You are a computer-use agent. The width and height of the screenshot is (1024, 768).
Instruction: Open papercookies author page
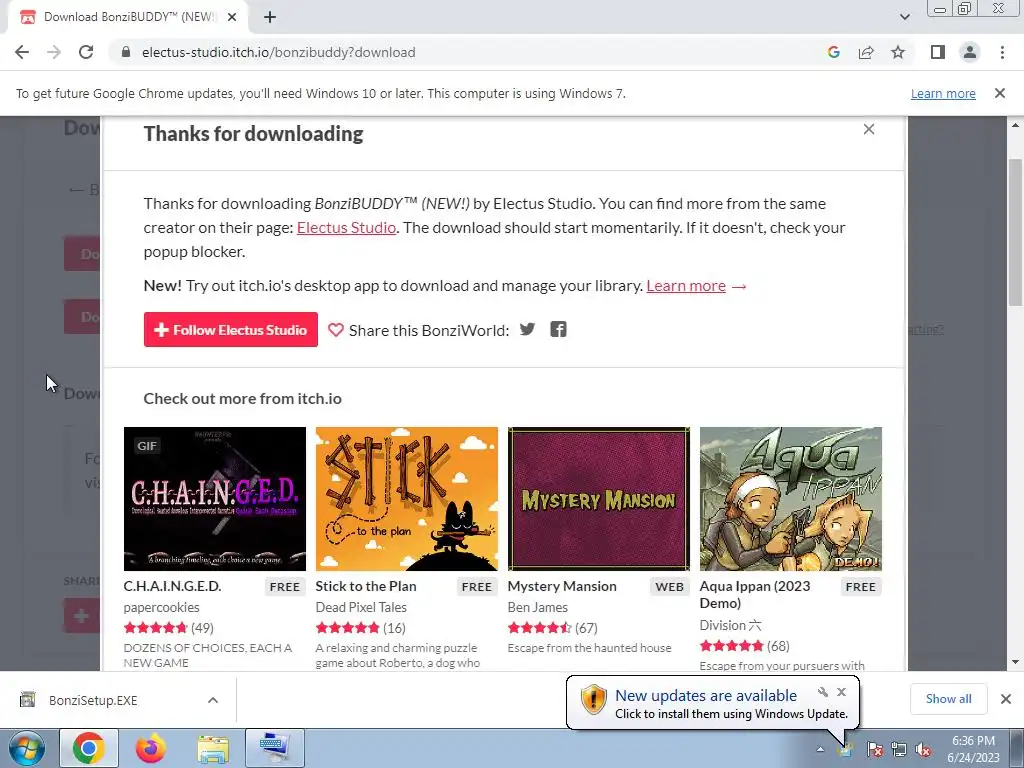(x=161, y=607)
